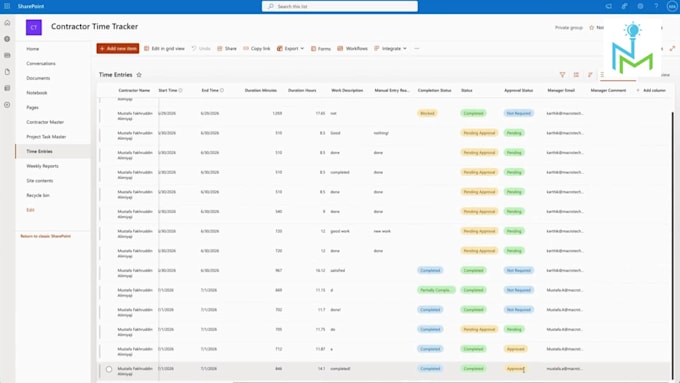This screenshot has width=680, height=383.
Task: Open My files icon in left rail
Action: pyautogui.click(x=7, y=72)
